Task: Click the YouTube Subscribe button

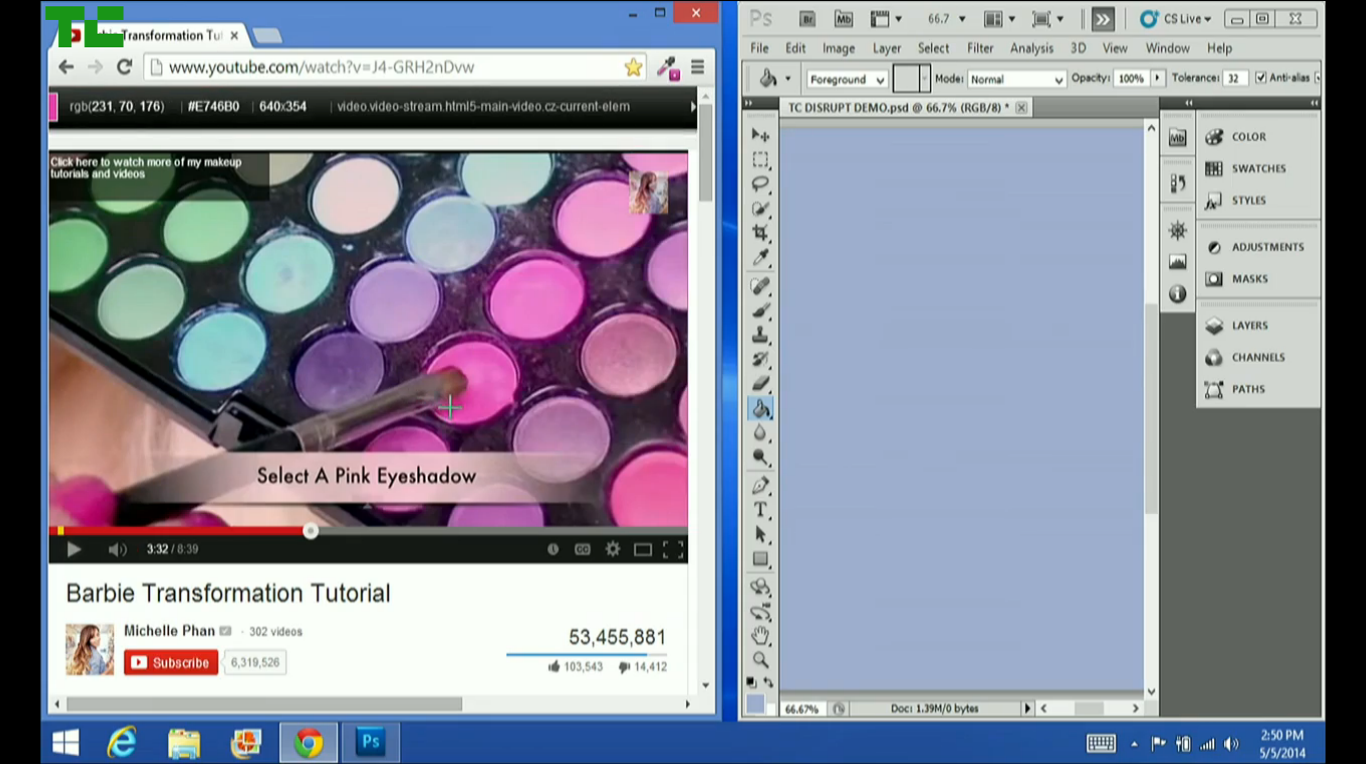Action: tap(171, 662)
